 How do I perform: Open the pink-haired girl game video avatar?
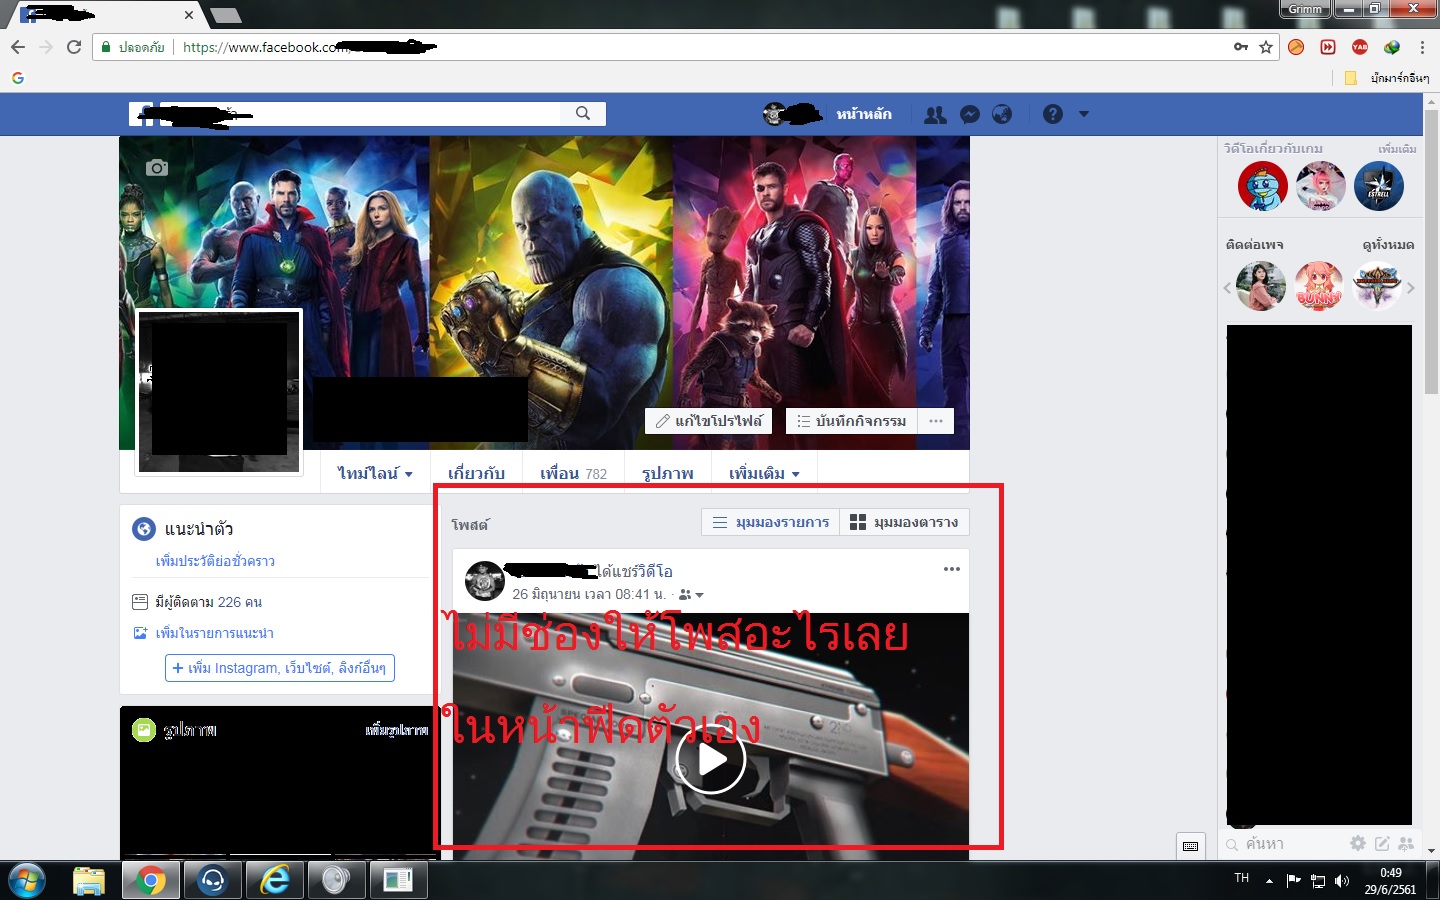point(1320,186)
